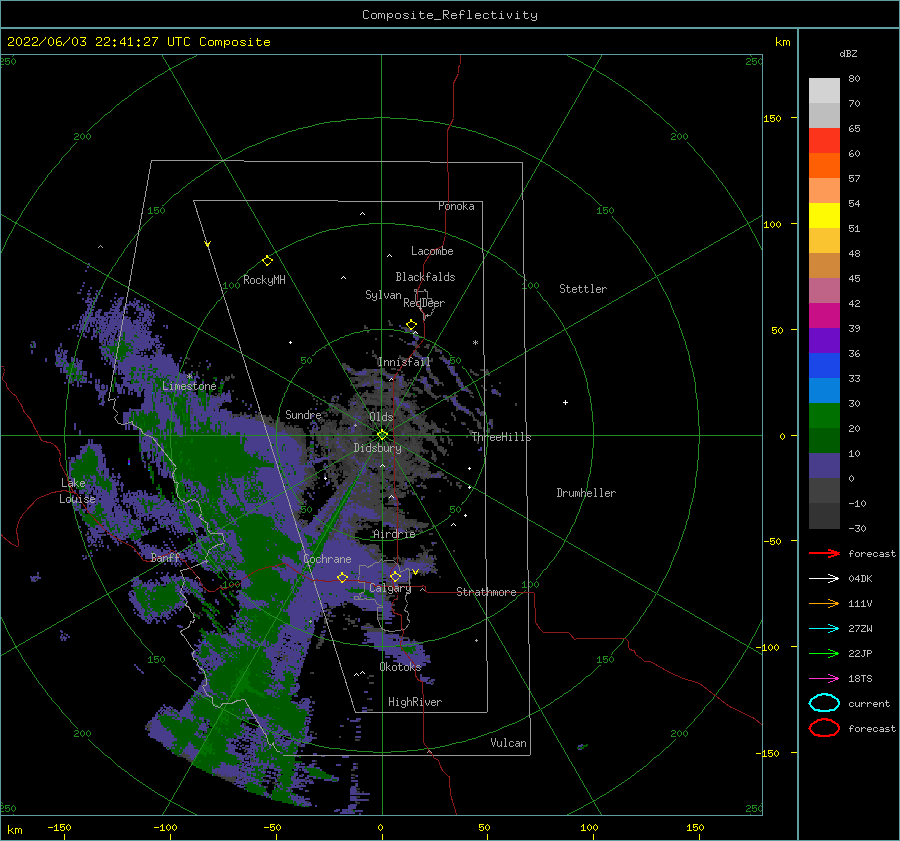Click the Cochrane town label

pyautogui.click(x=327, y=559)
